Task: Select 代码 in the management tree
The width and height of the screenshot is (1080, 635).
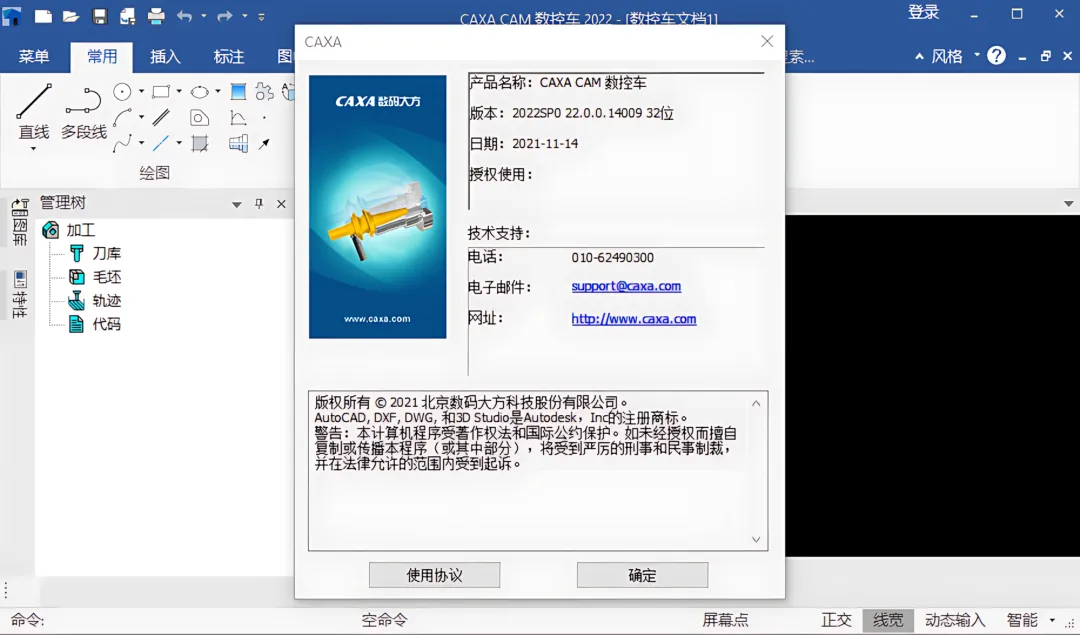Action: 107,324
